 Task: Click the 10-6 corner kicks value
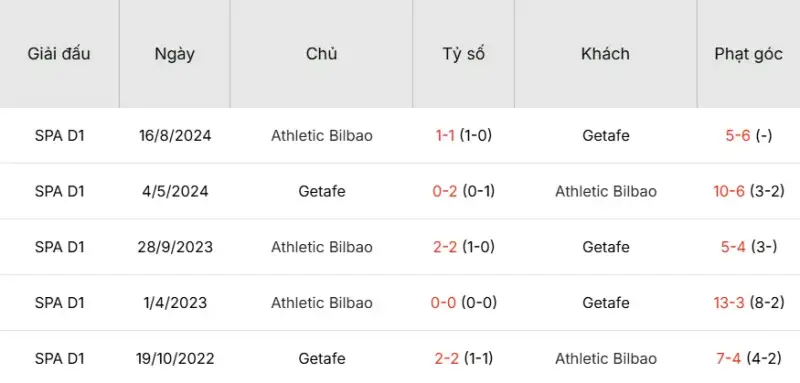(729, 191)
